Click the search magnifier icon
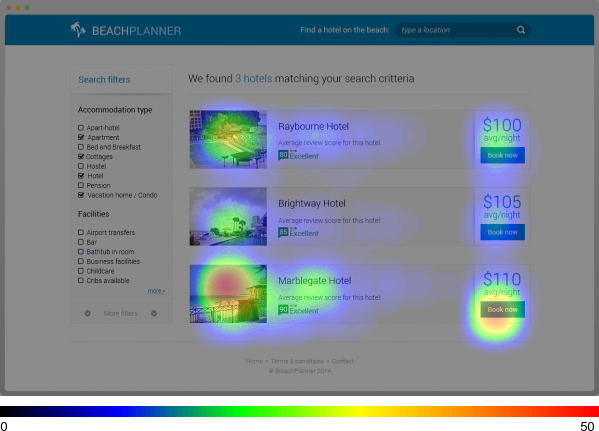This screenshot has height=431, width=599. point(521,30)
